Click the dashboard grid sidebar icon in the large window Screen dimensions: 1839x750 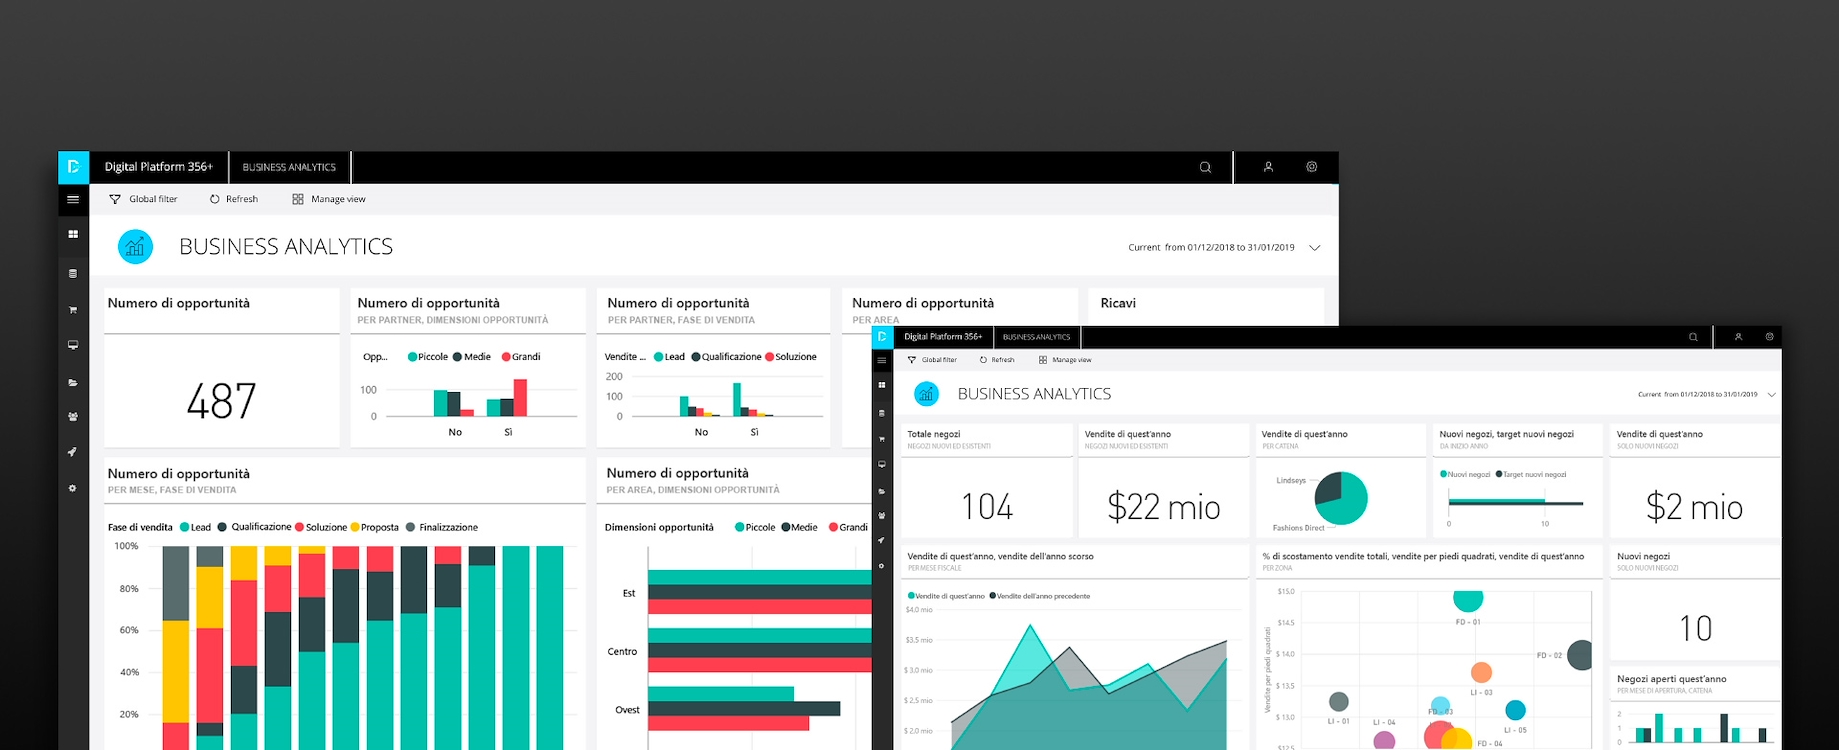pos(73,234)
